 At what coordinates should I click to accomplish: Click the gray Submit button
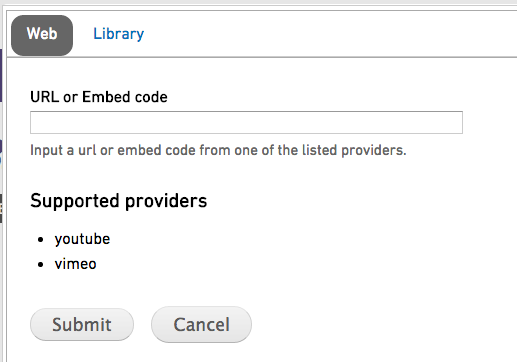(82, 324)
